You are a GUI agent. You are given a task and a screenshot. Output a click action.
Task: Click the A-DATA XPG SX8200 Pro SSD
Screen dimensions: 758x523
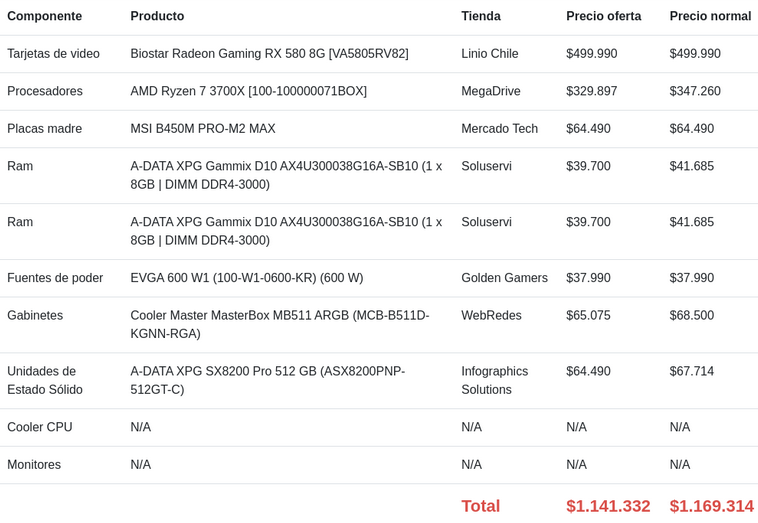pos(268,380)
